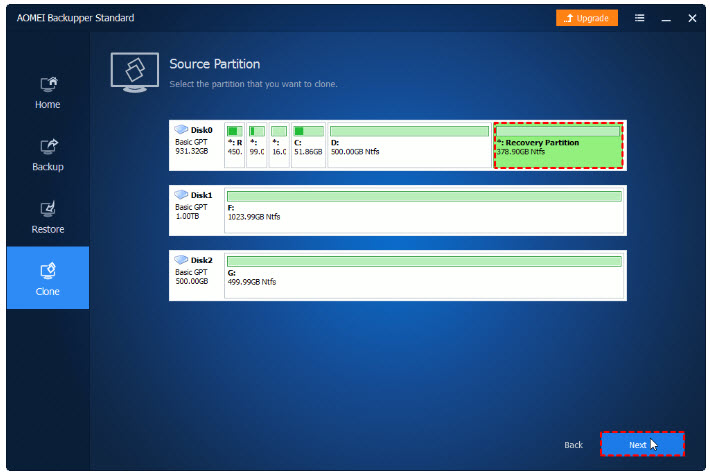
Task: Select the F: 1023.99GB partition on Disk1
Action: (x=424, y=211)
